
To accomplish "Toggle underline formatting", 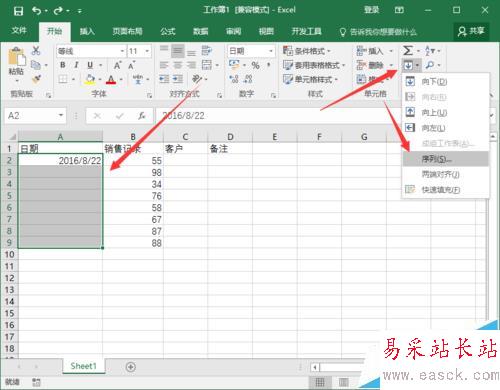I will tap(90, 65).
